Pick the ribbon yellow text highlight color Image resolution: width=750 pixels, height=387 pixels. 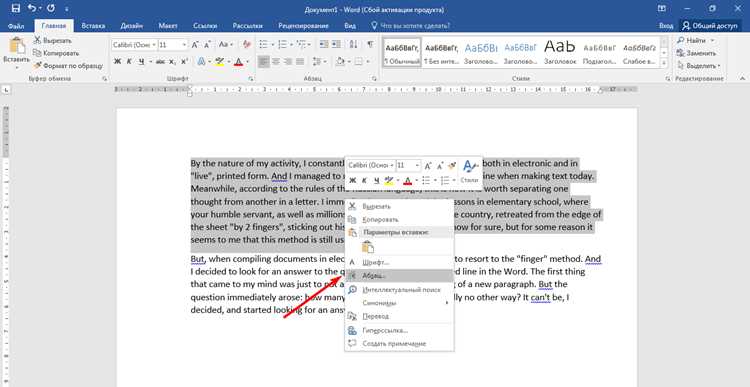[220, 62]
